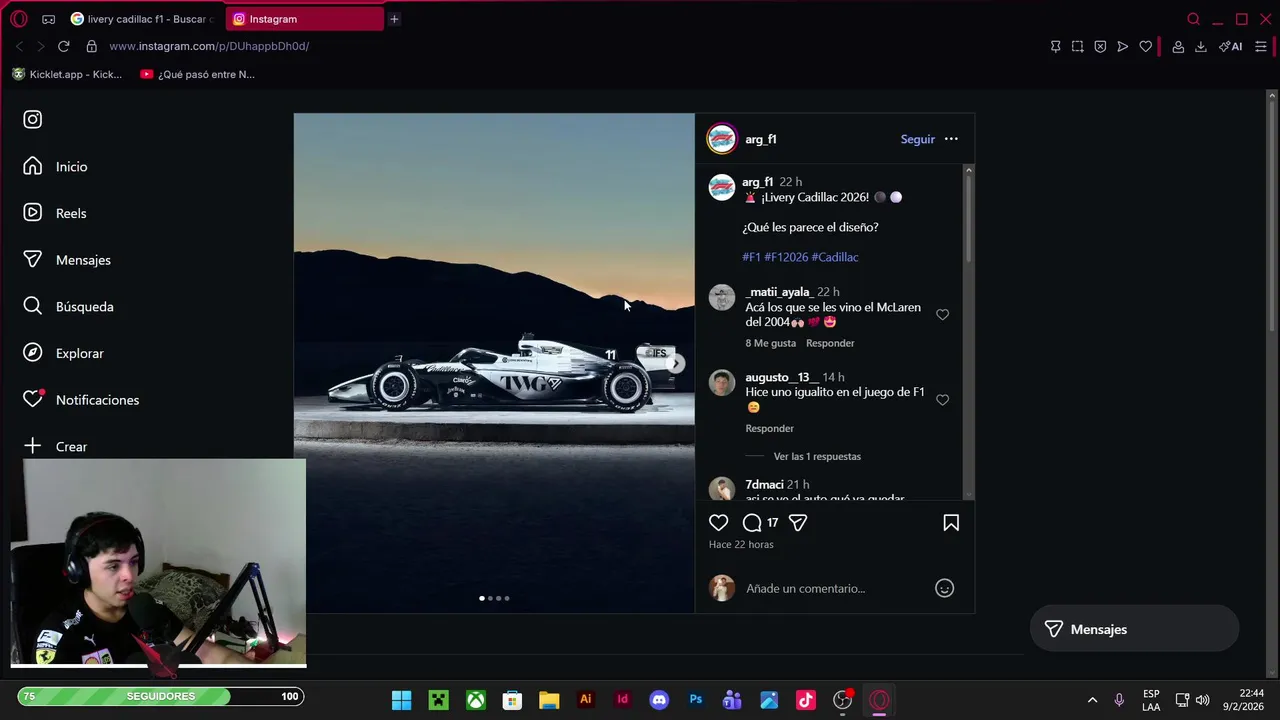Open Opera easy setup menu
Viewport: 1280px width, 720px height.
pos(1261,46)
